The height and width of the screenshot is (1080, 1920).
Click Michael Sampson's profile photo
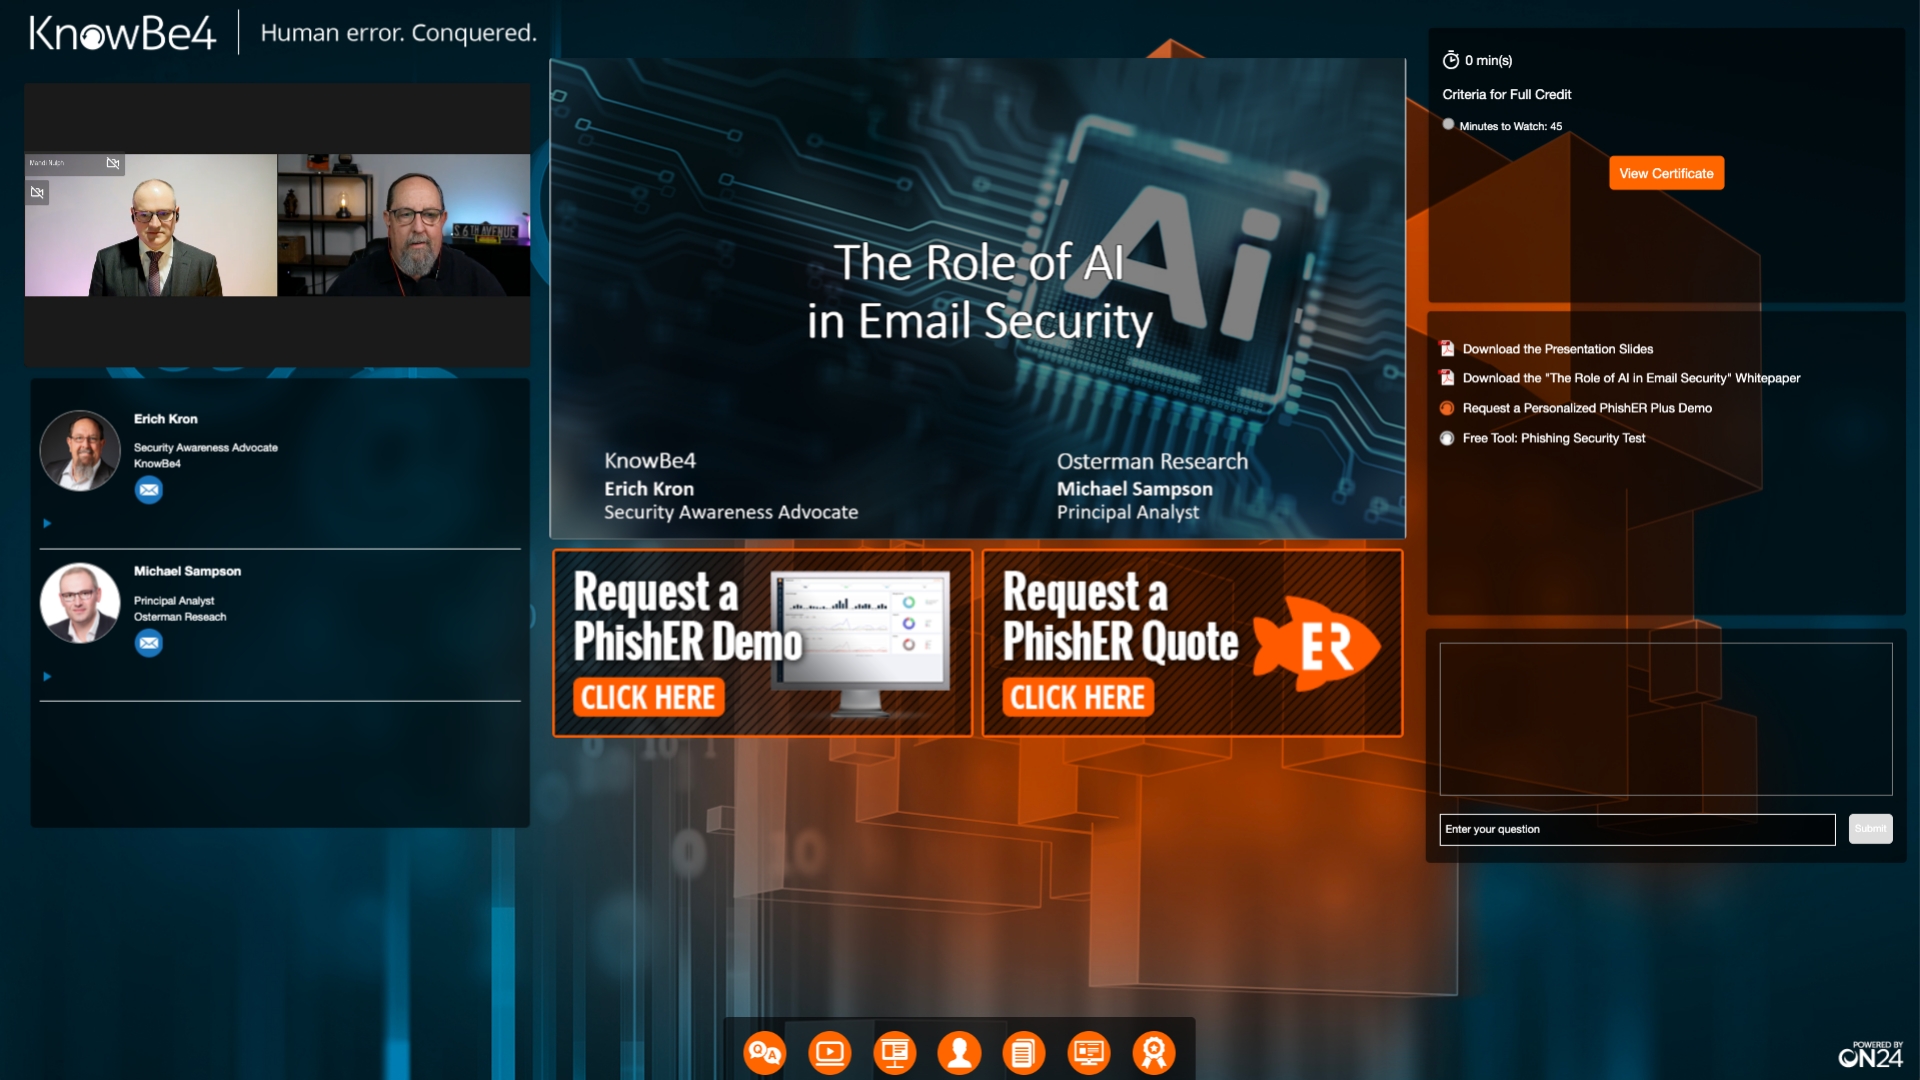click(80, 603)
